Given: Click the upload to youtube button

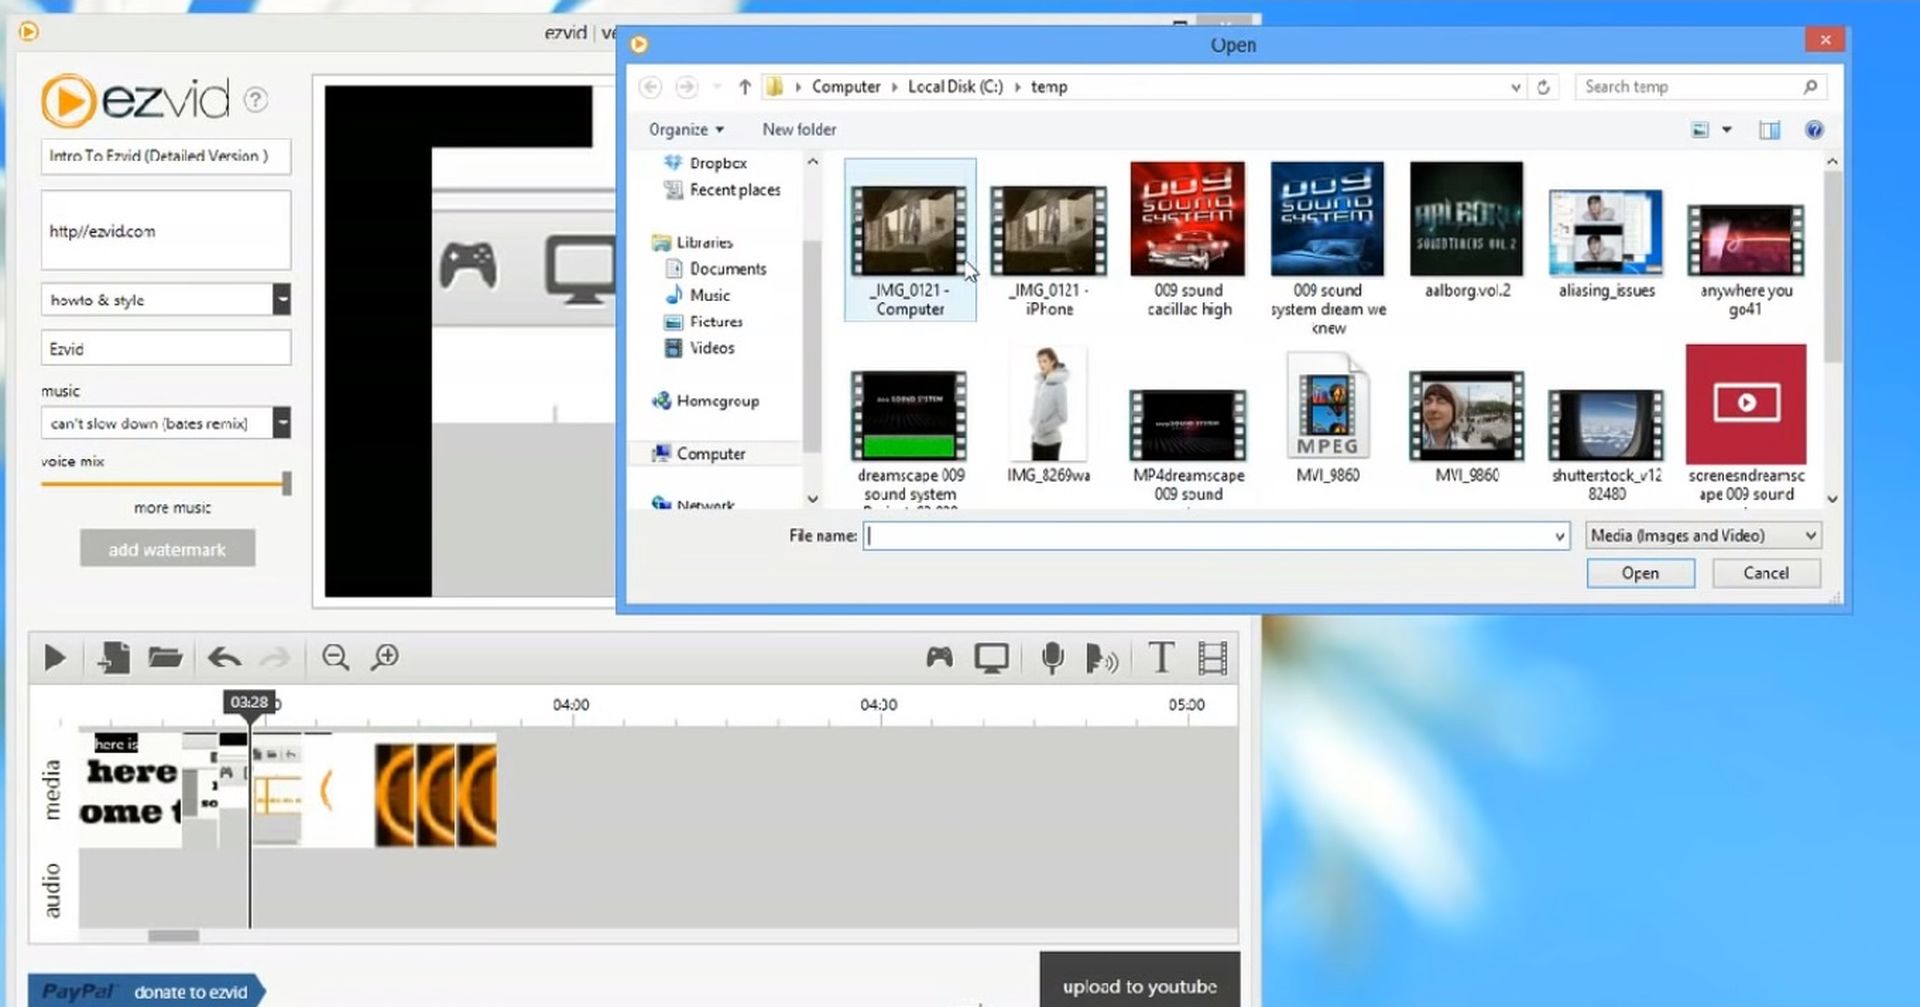Looking at the screenshot, I should (x=1139, y=985).
